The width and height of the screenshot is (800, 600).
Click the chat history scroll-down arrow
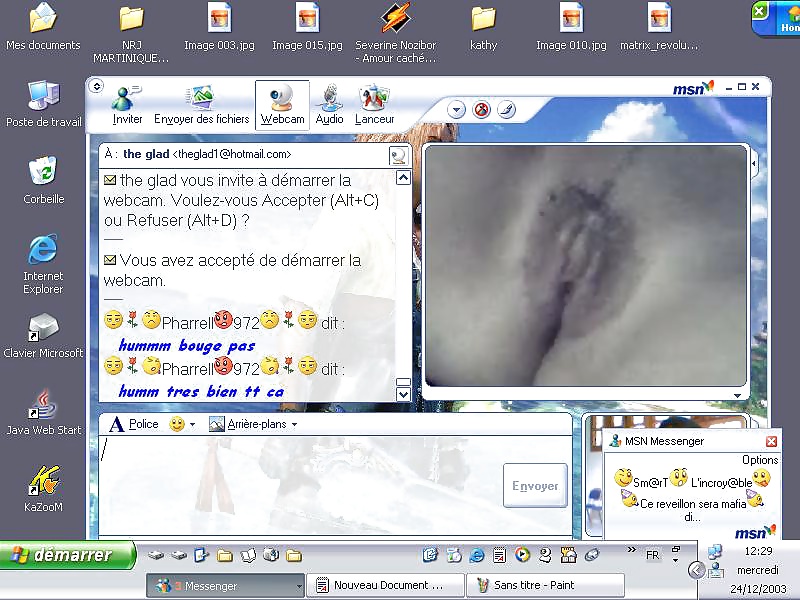click(403, 394)
